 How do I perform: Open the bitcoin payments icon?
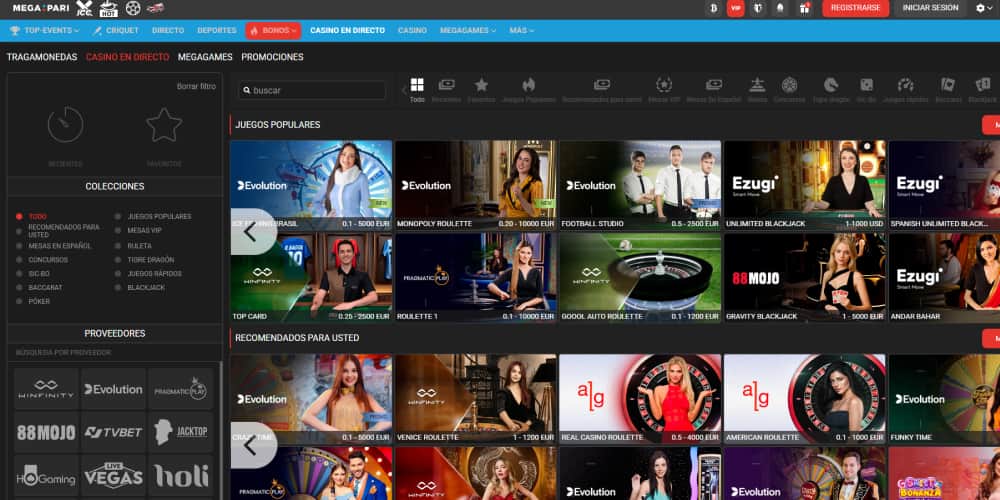[x=714, y=8]
